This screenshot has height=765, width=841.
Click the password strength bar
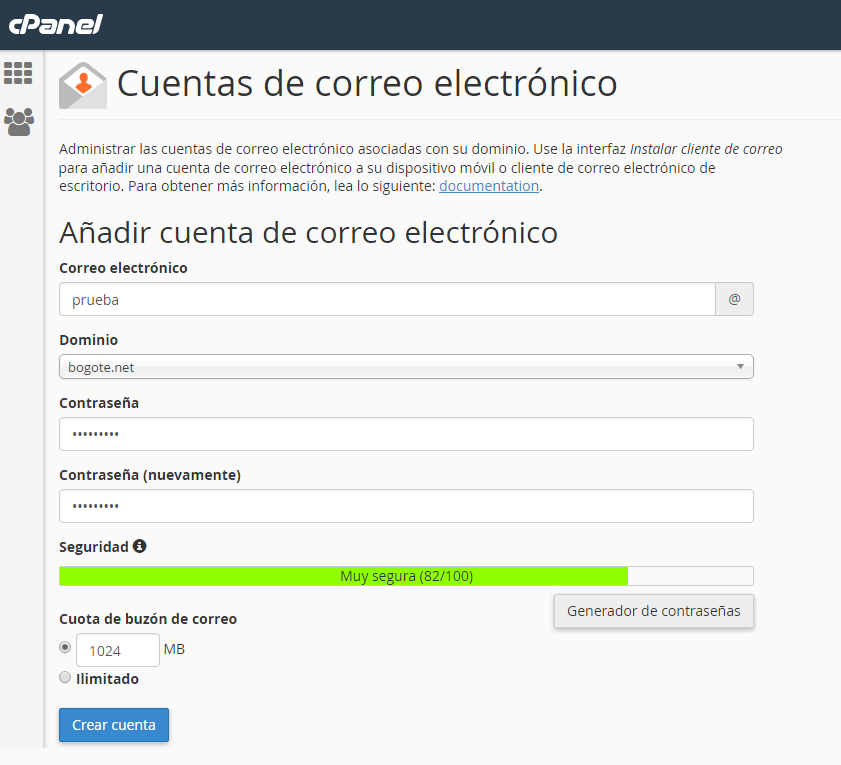(x=406, y=576)
